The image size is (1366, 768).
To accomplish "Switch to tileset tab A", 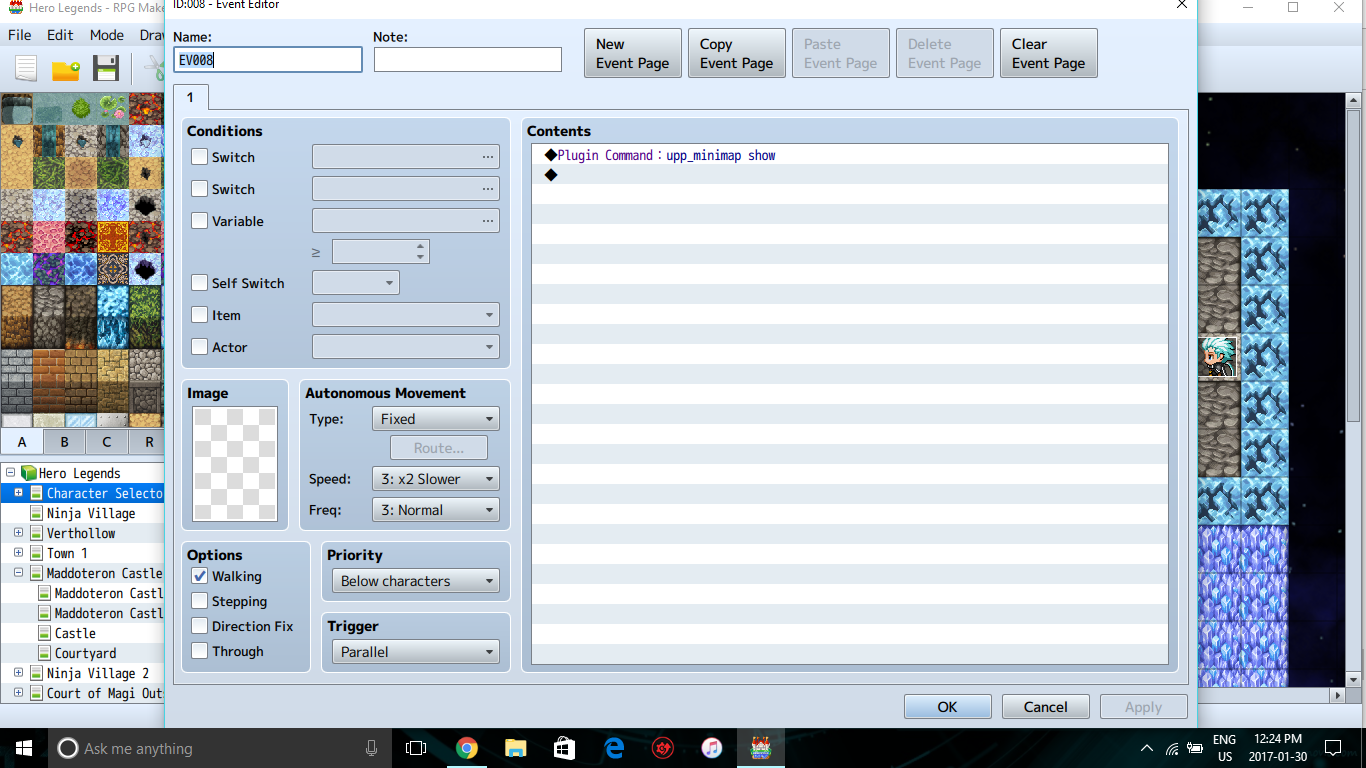I will pos(22,442).
